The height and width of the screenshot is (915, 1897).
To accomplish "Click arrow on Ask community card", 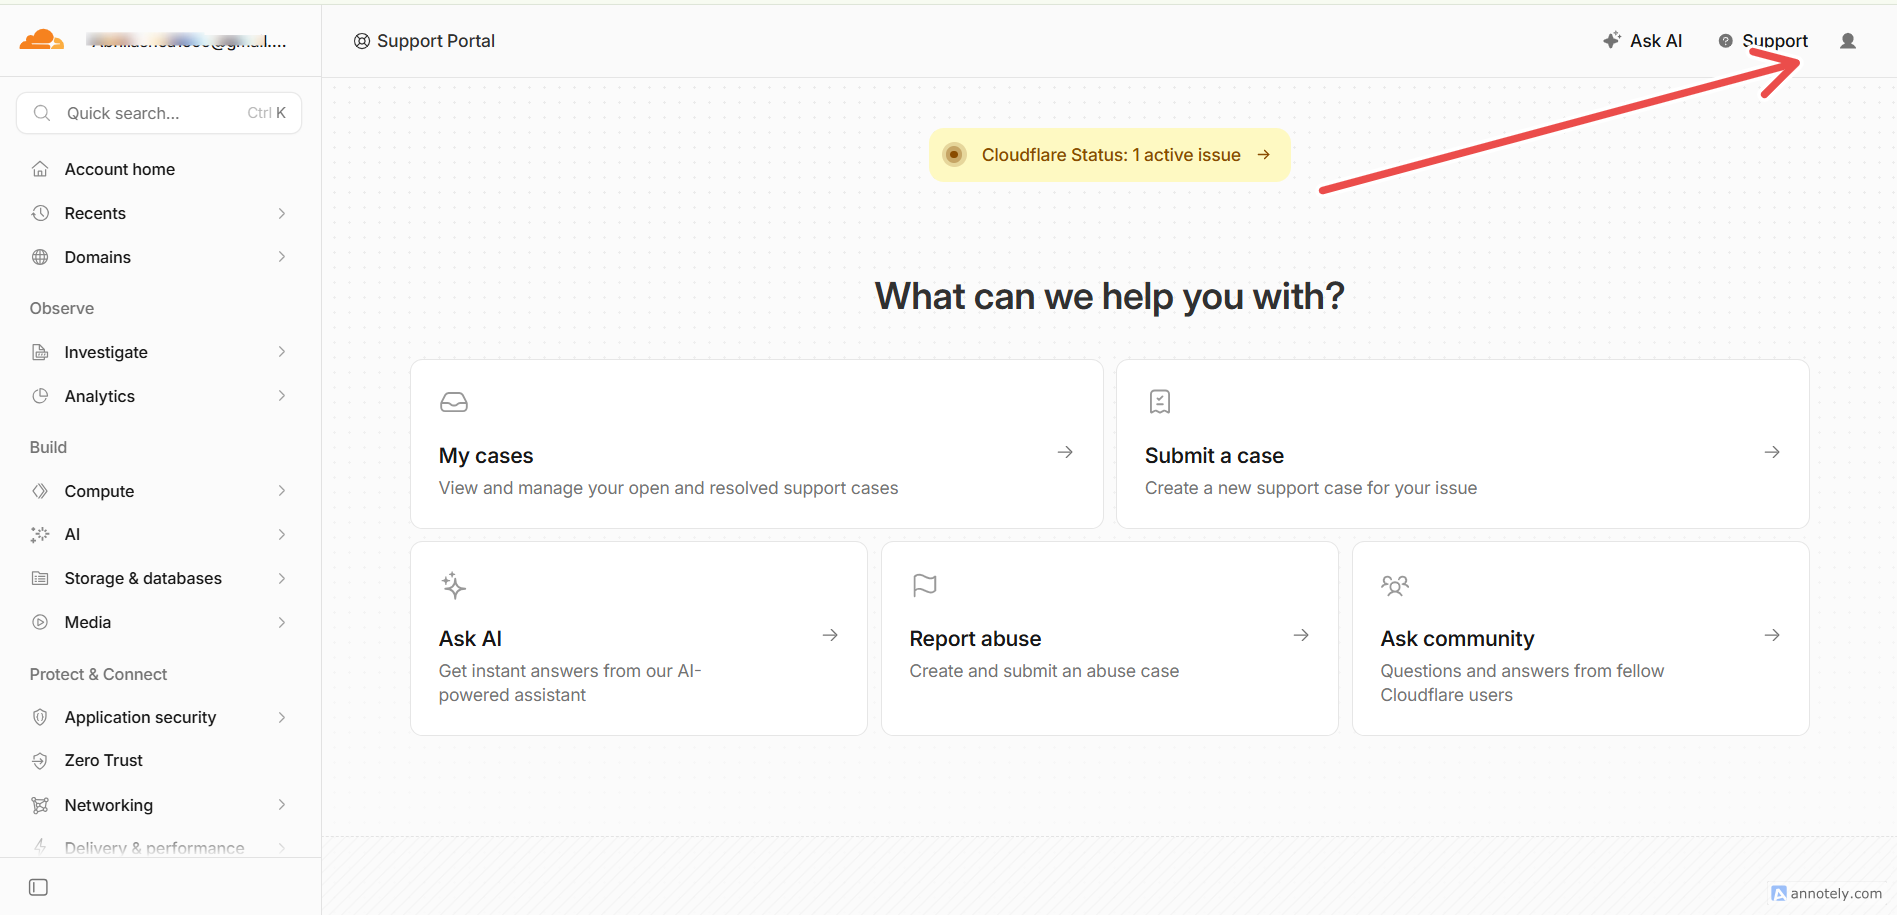I will 1772,635.
